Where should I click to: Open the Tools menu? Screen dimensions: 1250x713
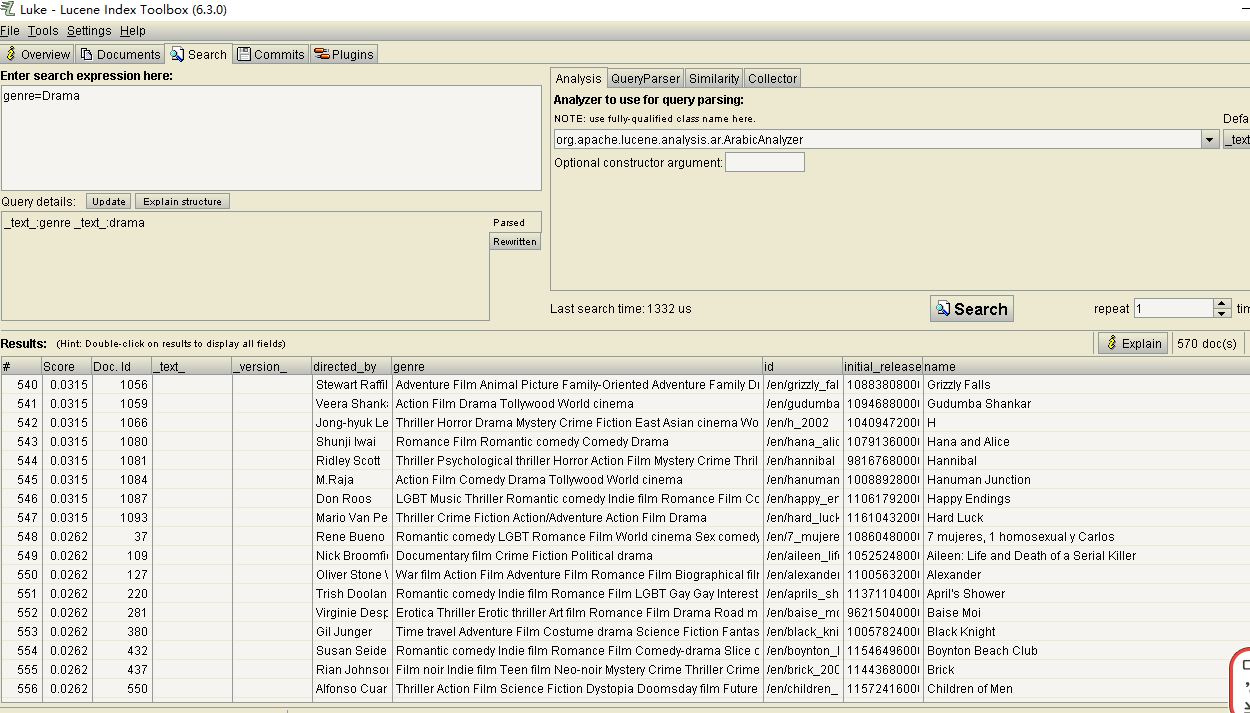click(x=43, y=31)
